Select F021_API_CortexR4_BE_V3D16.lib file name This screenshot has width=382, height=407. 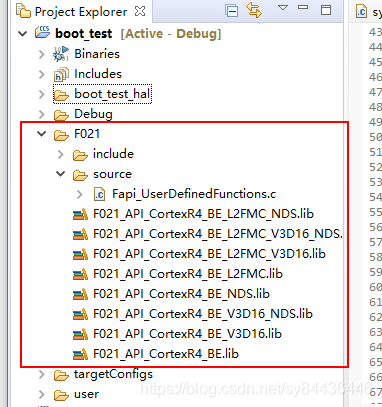(187, 334)
